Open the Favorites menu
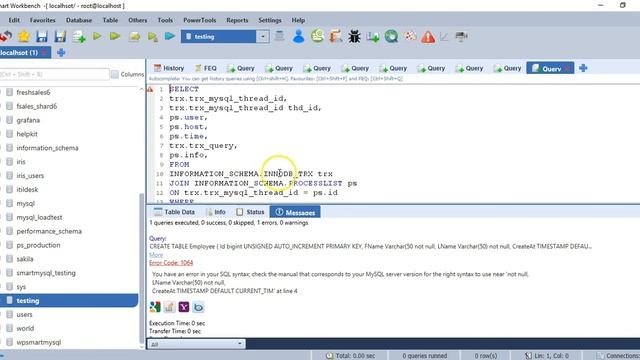The image size is (640, 360). 42,20
